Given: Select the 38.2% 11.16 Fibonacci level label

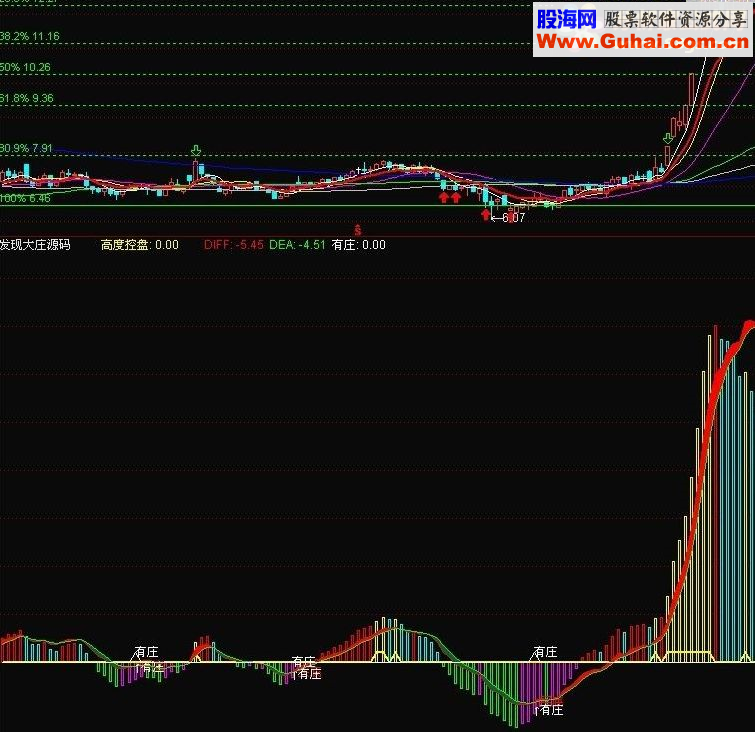Looking at the screenshot, I should 30,36.
